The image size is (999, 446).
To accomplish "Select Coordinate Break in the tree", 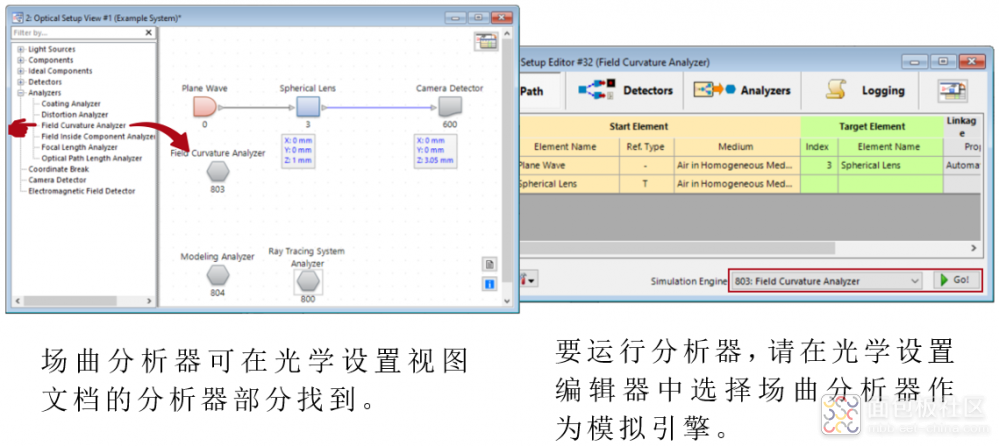I will pyautogui.click(x=59, y=169).
